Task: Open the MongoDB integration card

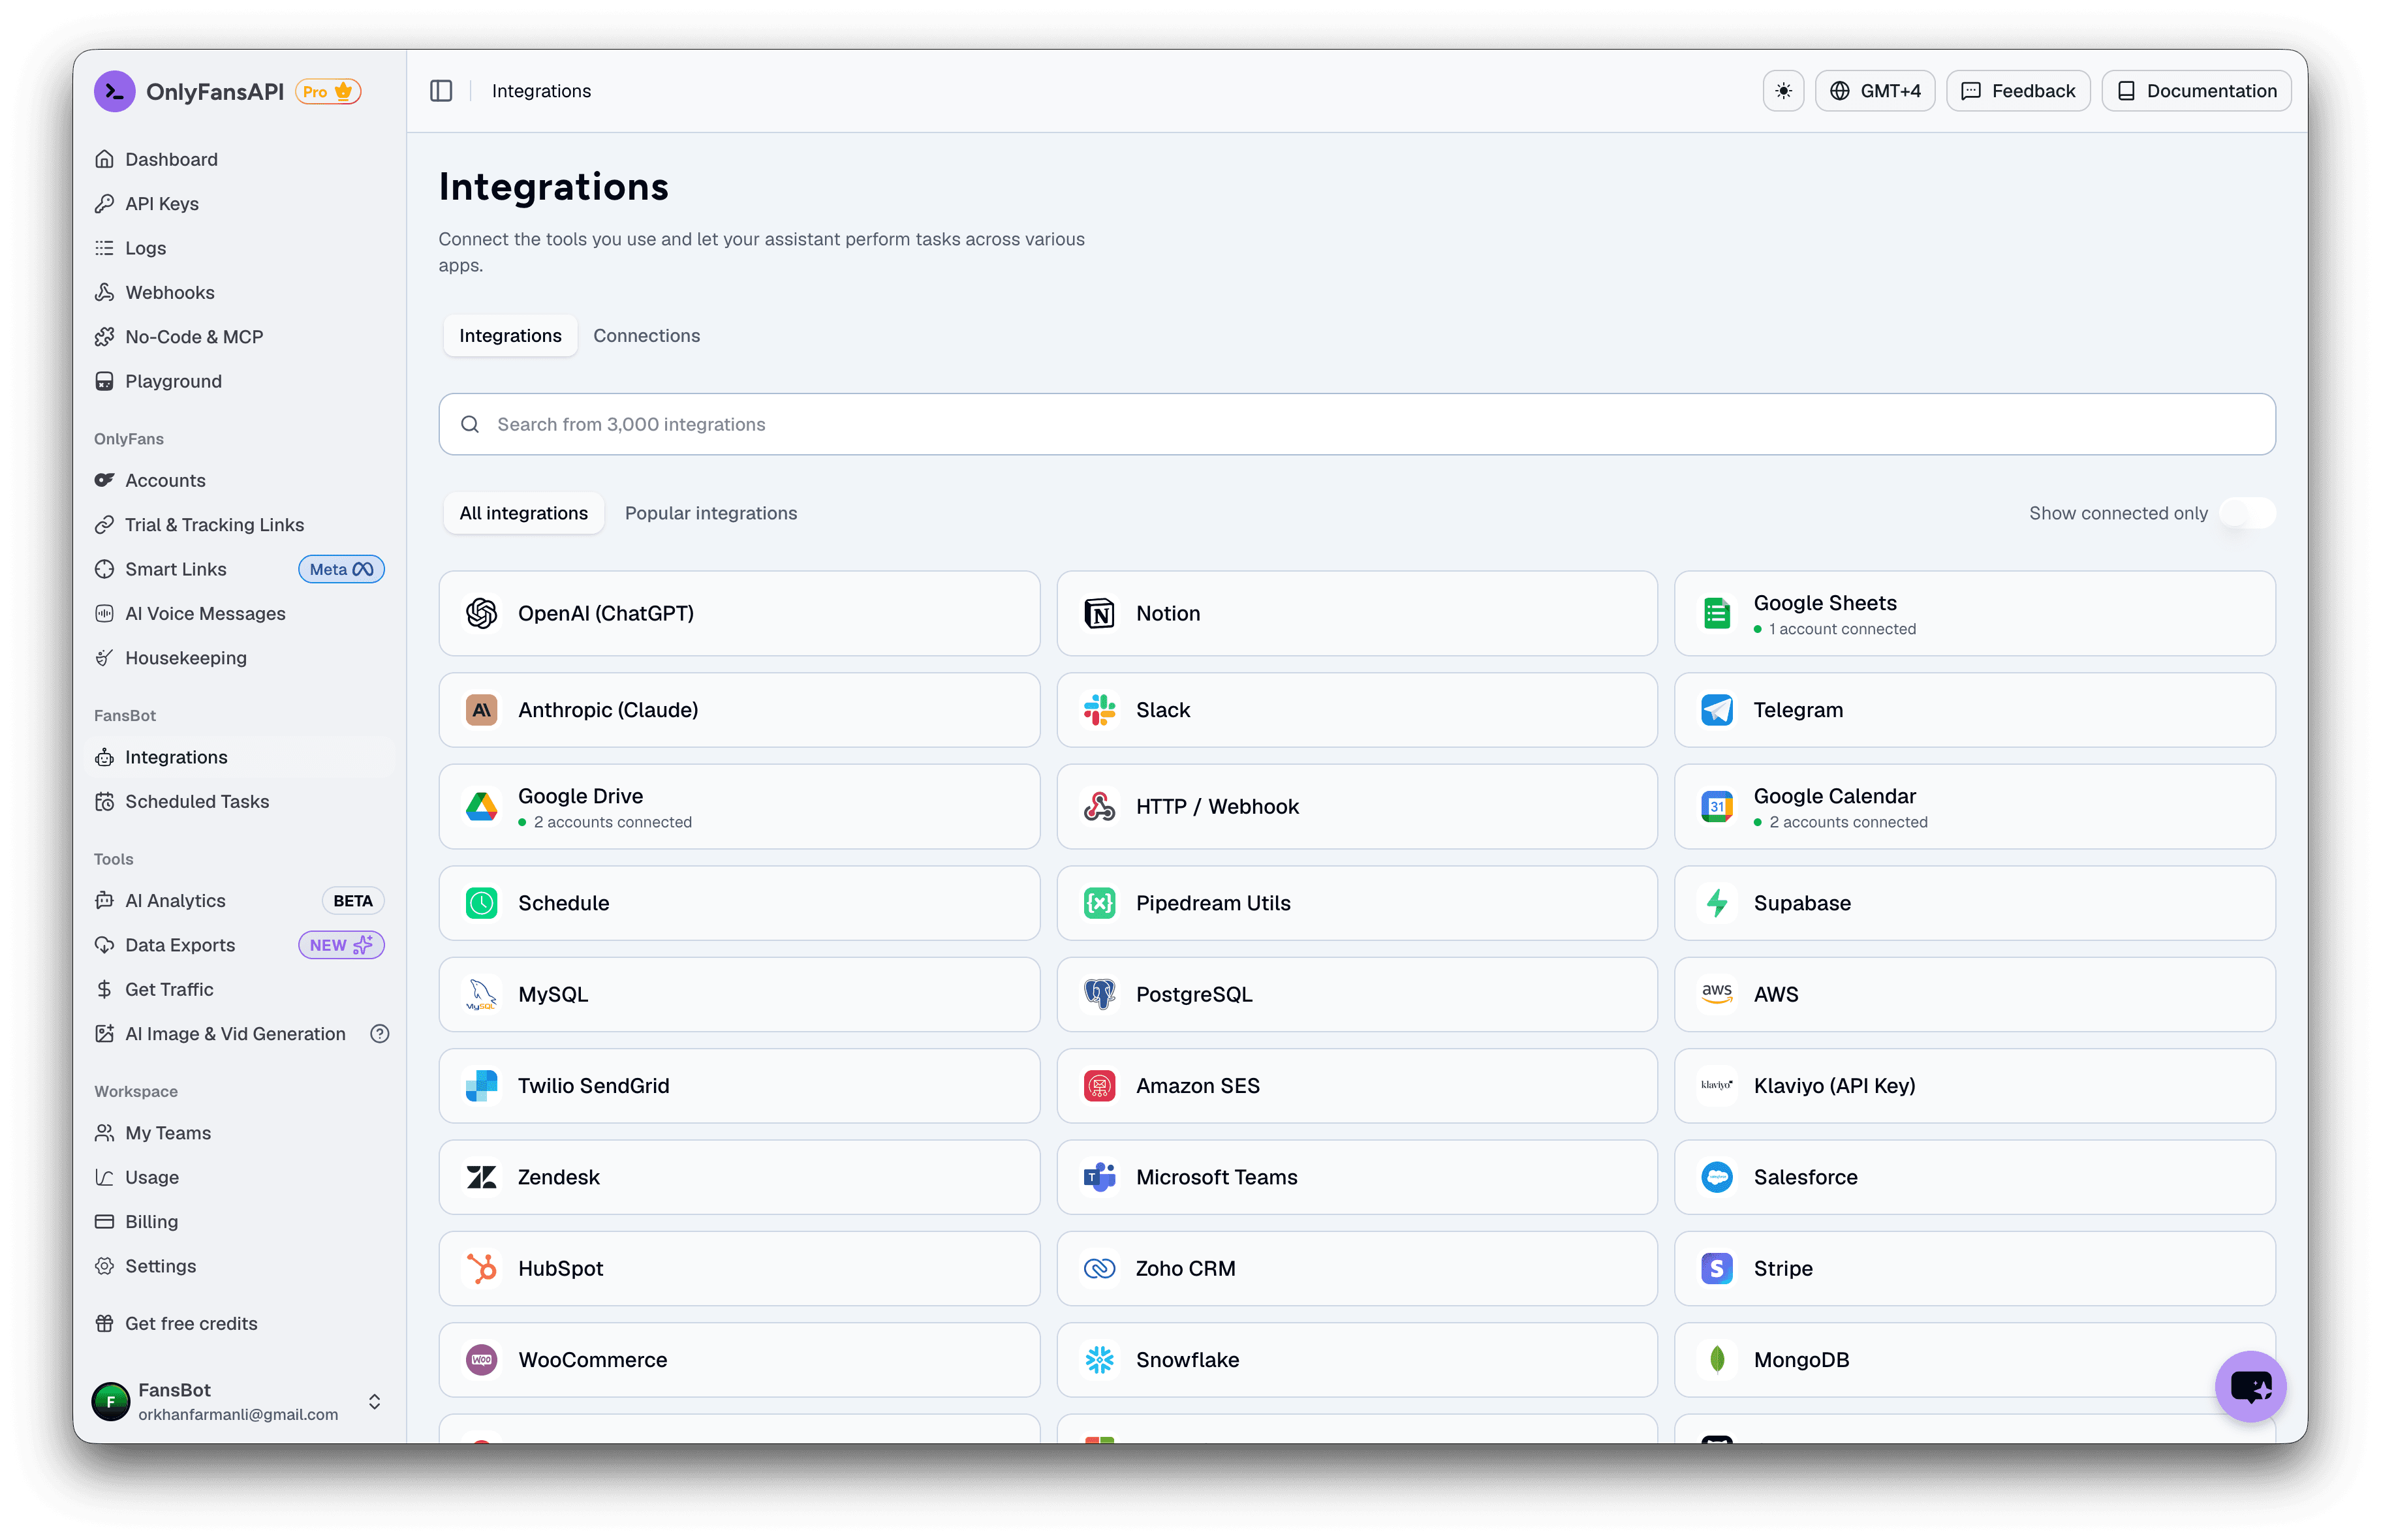Action: (x=1974, y=1360)
